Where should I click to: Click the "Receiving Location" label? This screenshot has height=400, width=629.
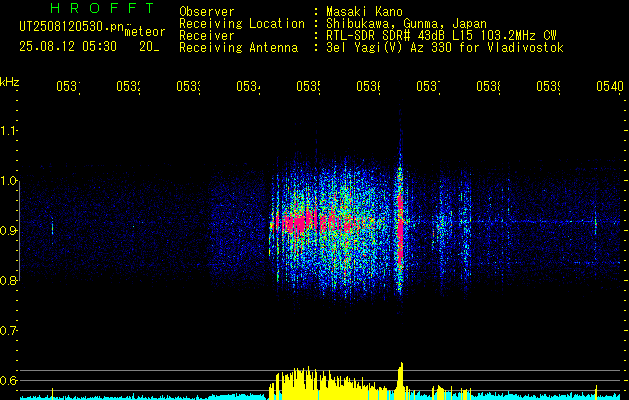pyautogui.click(x=242, y=24)
